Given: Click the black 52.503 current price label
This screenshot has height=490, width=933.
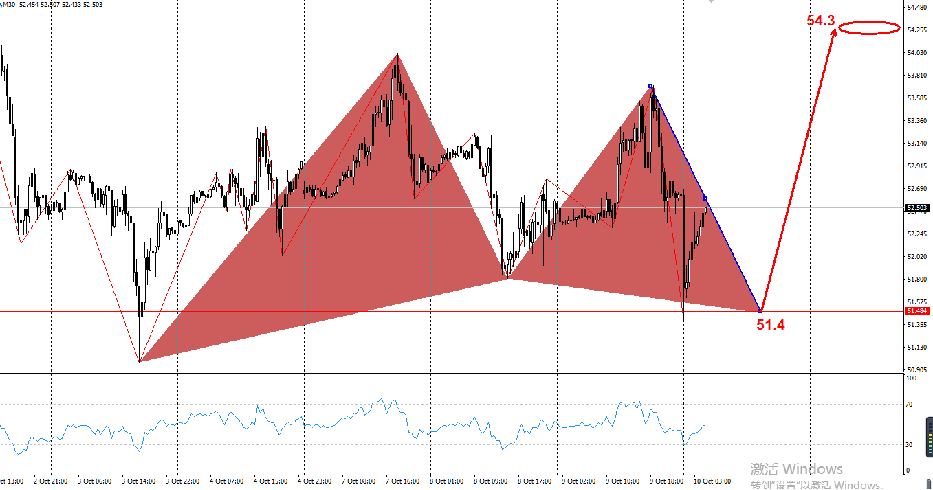Looking at the screenshot, I should tap(917, 208).
